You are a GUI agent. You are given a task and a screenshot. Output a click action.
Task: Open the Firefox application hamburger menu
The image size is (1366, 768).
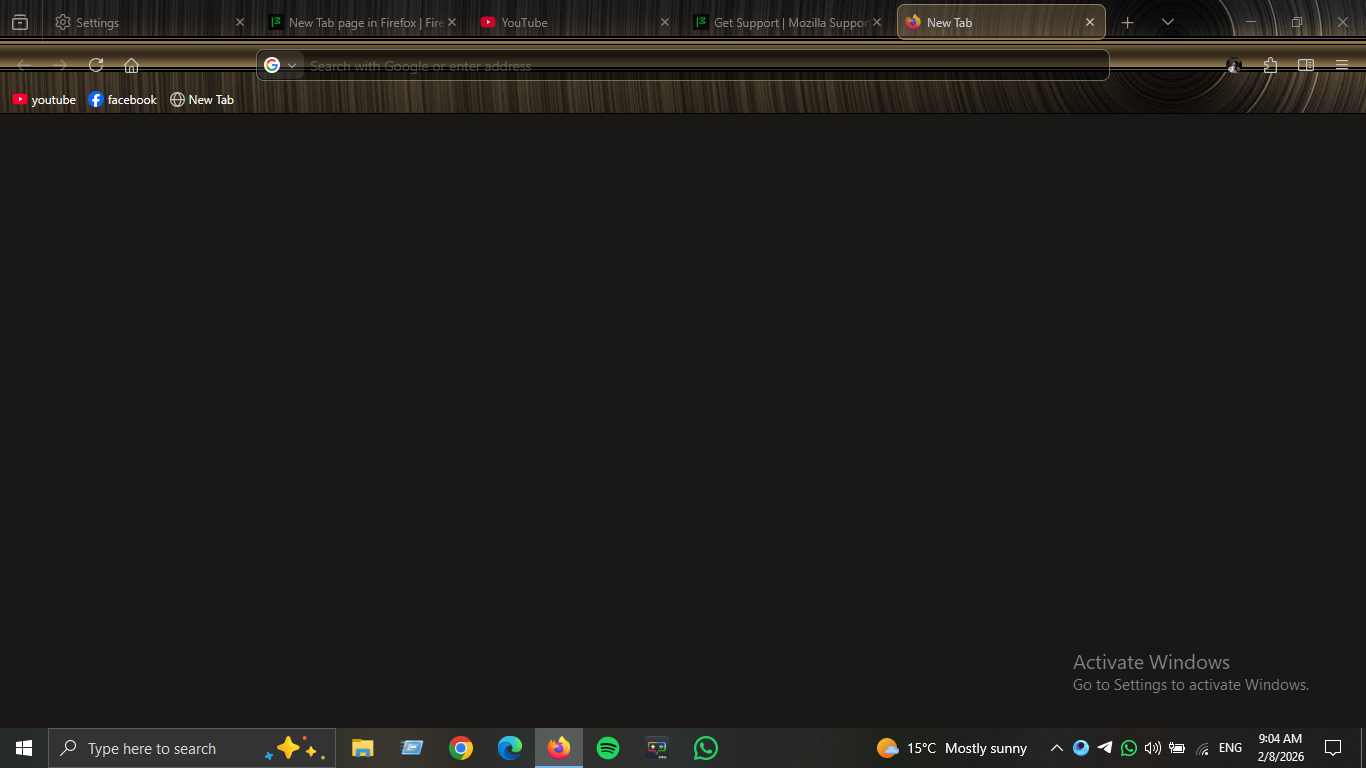point(1342,65)
